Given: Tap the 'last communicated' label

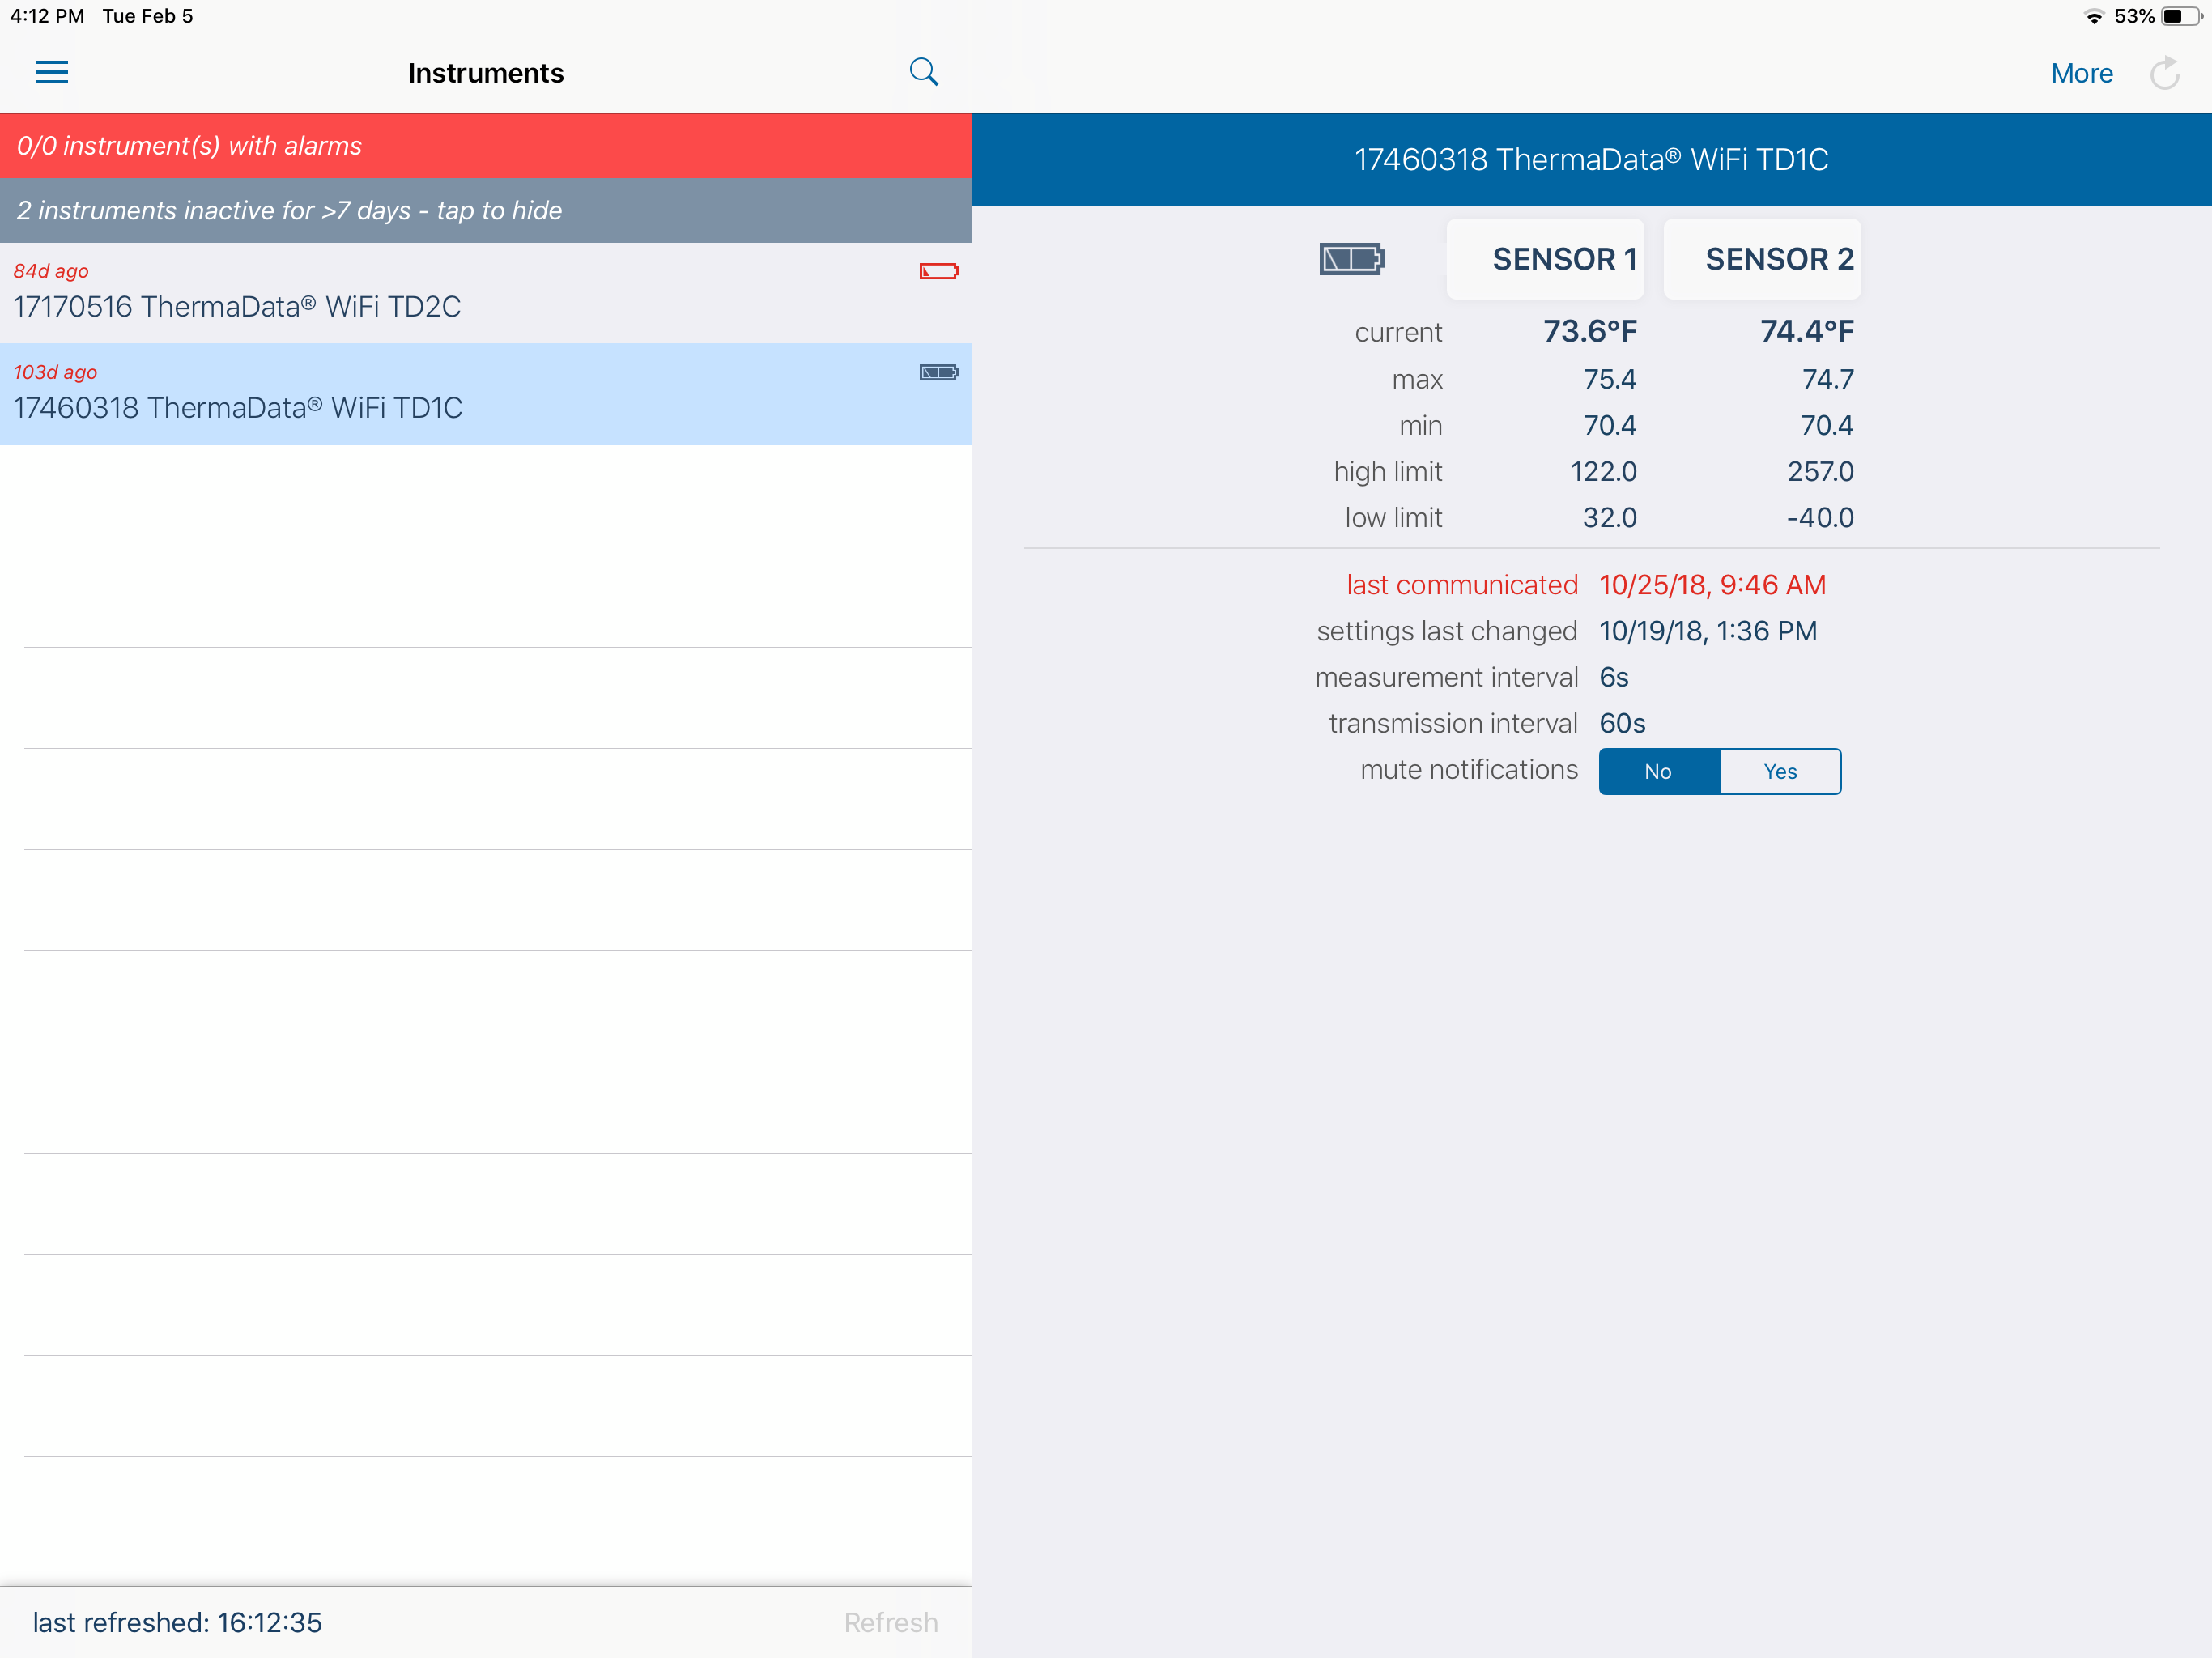Looking at the screenshot, I should click(x=1462, y=585).
